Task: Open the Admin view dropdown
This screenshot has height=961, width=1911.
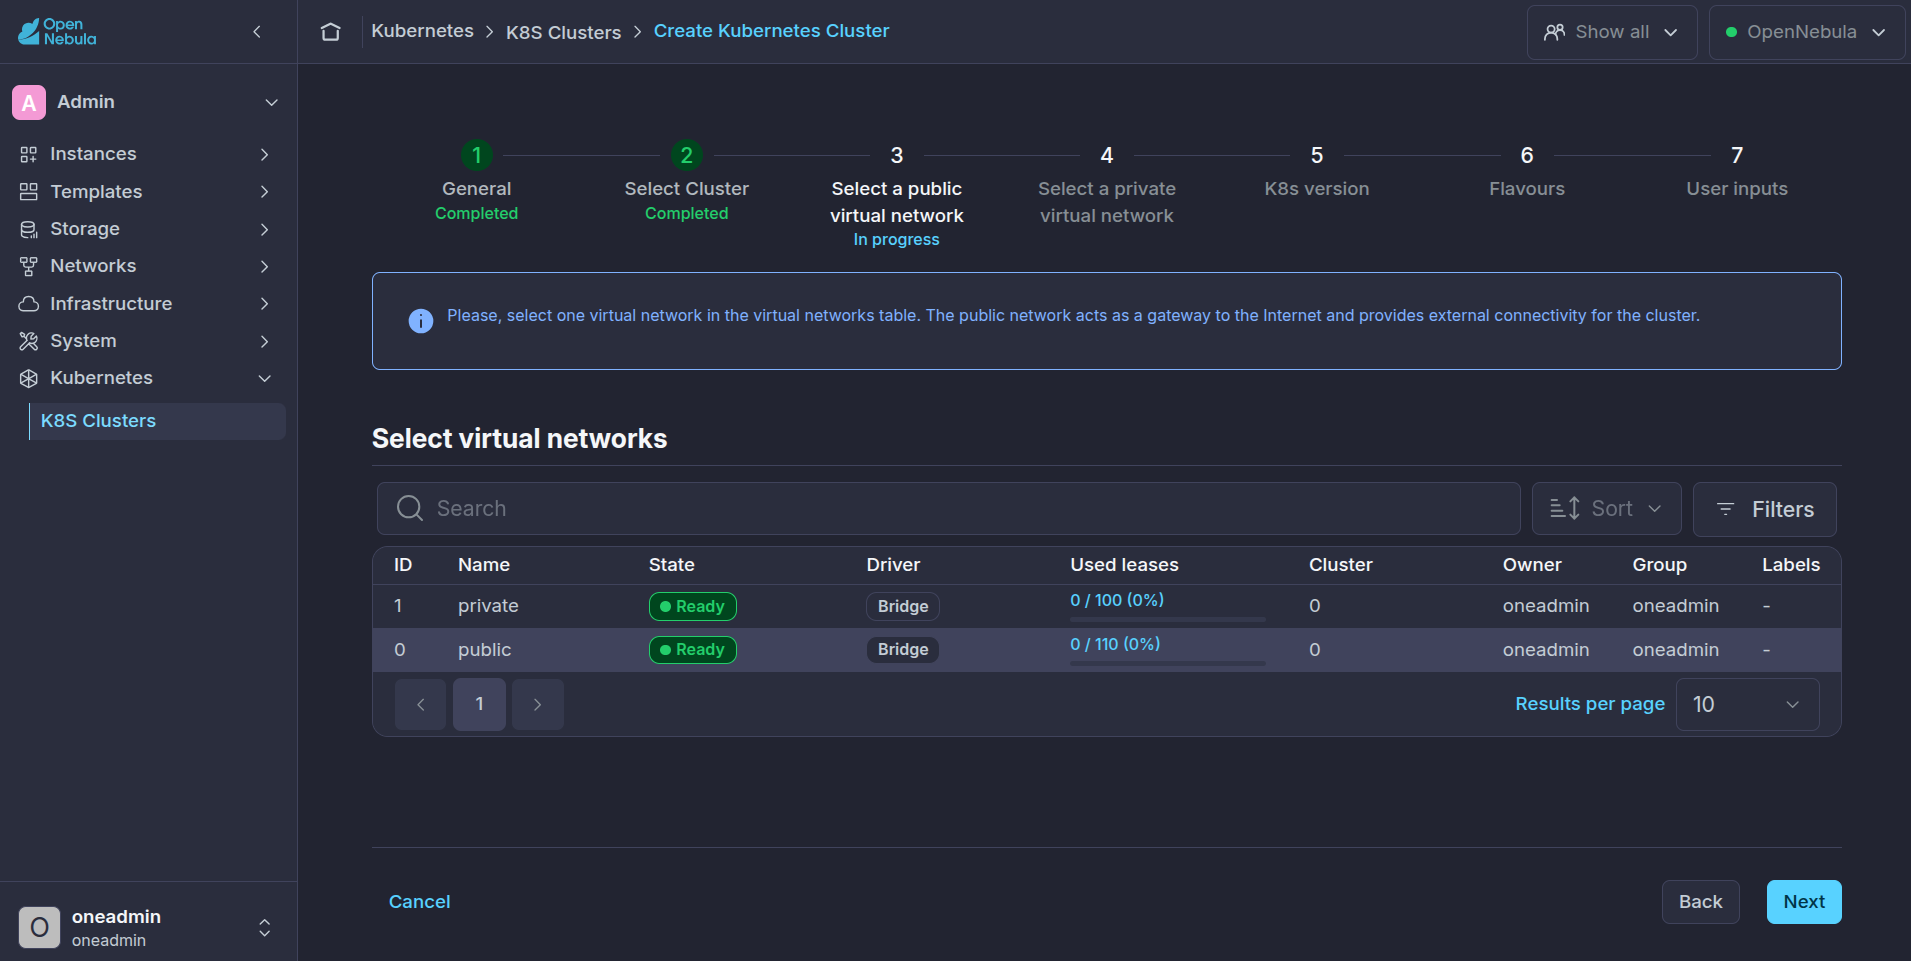Action: coord(271,102)
